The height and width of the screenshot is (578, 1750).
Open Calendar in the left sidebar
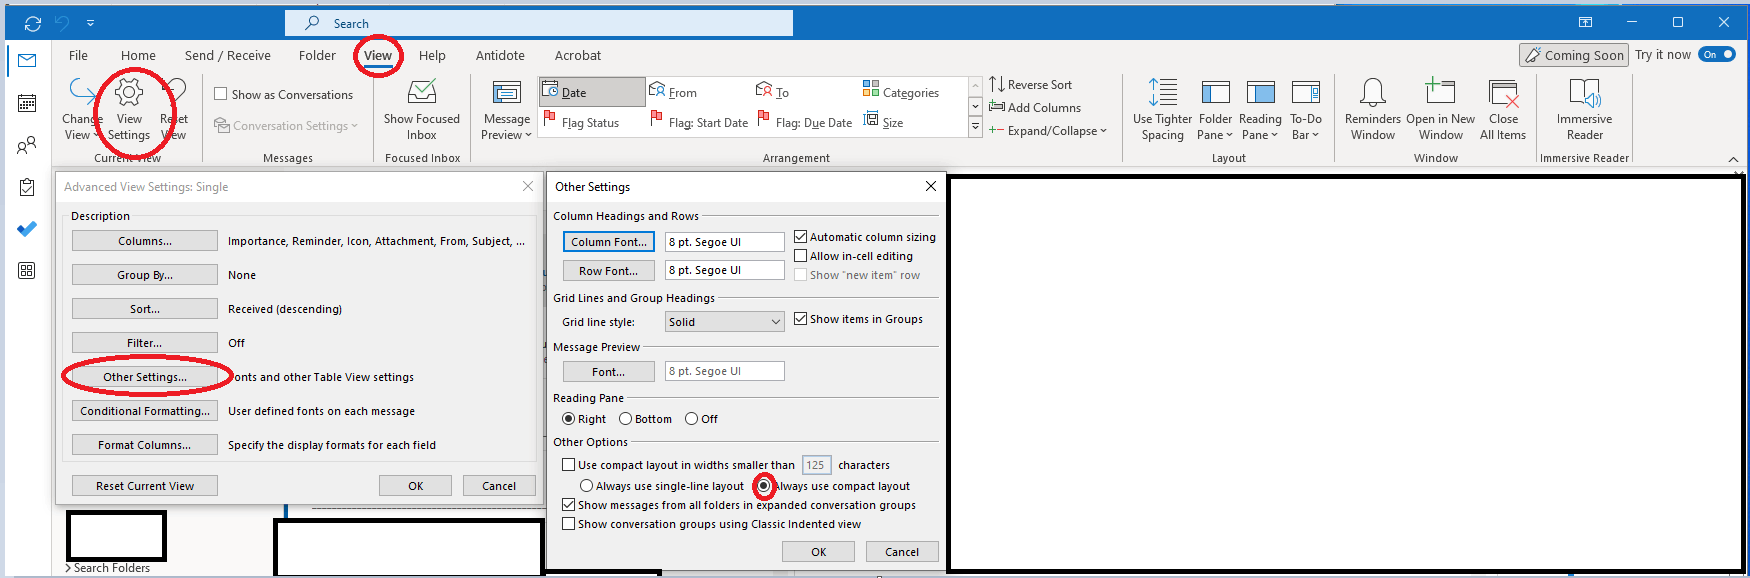pos(27,103)
